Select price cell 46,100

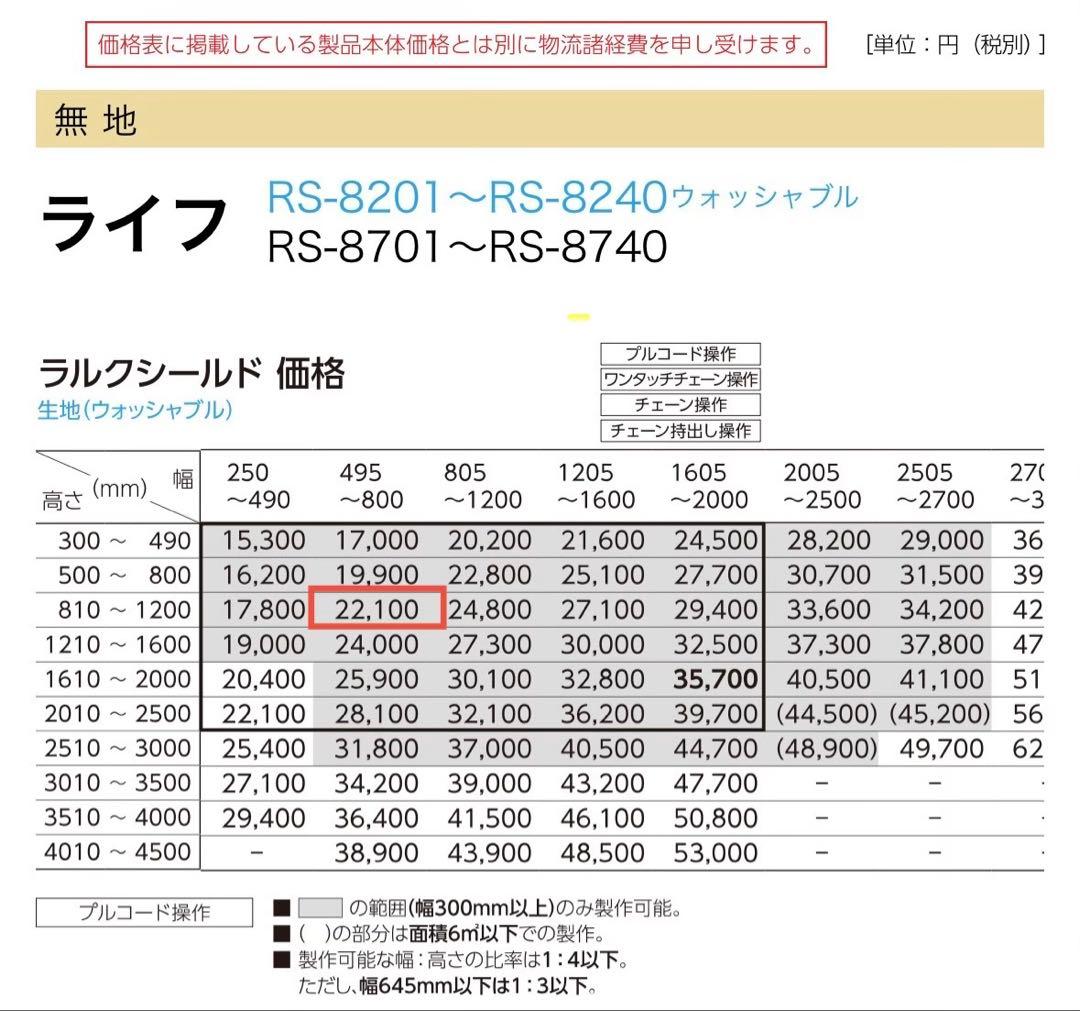(602, 817)
